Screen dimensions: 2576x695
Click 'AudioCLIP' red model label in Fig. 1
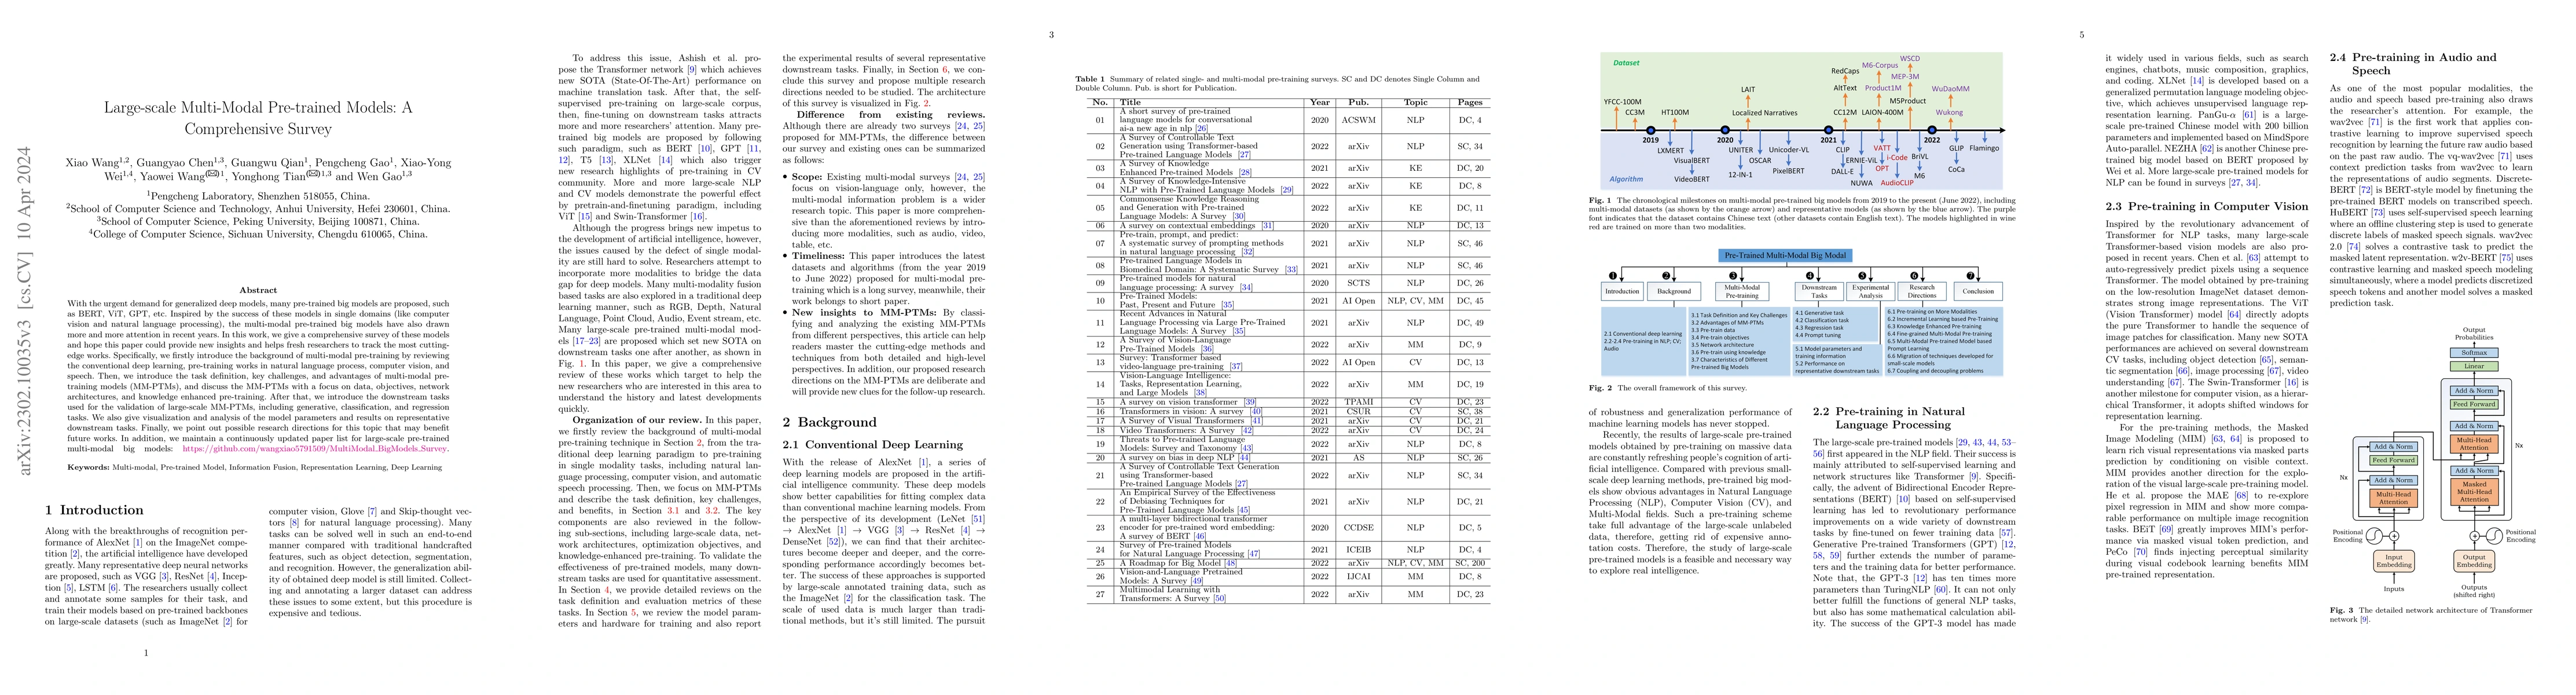(x=1897, y=183)
